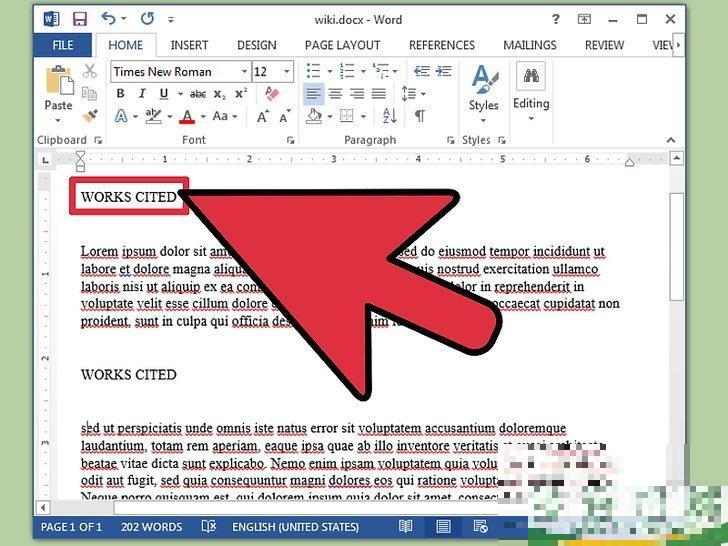Click the Redo repeat icon

pyautogui.click(x=147, y=19)
